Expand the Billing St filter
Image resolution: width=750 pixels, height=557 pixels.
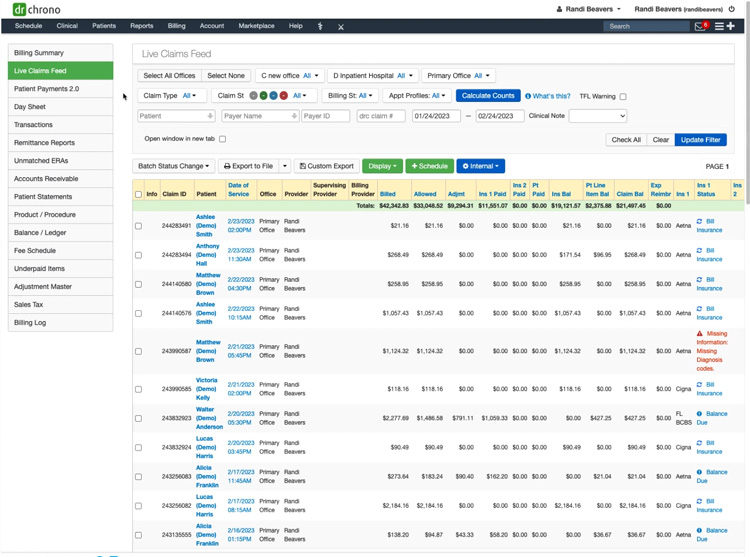pos(350,96)
